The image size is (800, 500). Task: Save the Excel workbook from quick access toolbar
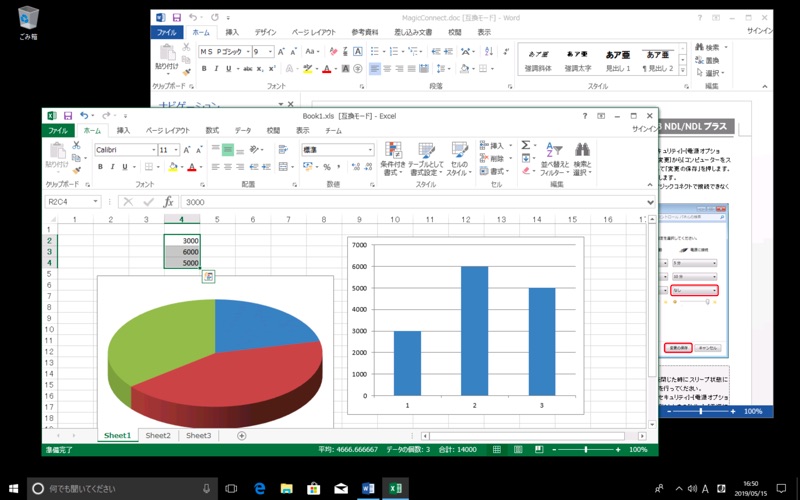[68, 116]
